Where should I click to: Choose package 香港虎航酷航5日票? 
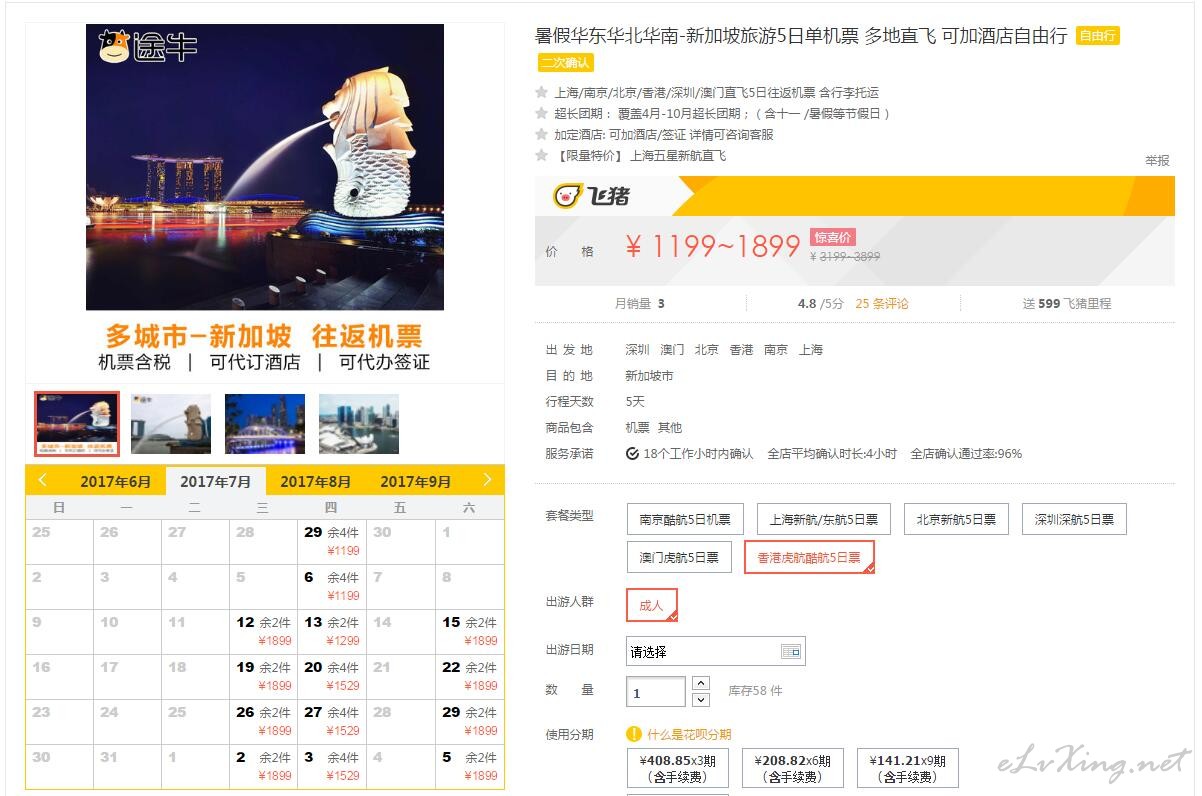tap(809, 557)
